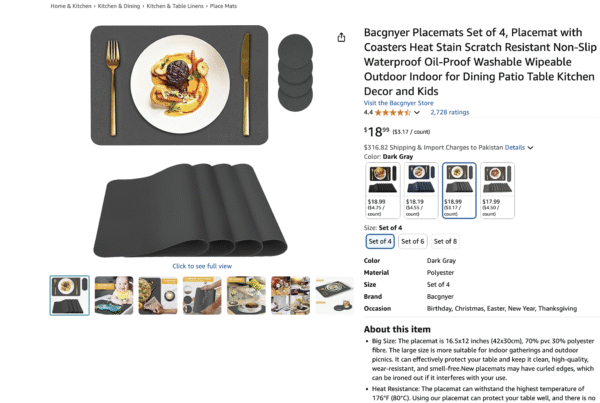The image size is (600, 403).
Task: Select the Set of 4 size option
Action: coord(380,241)
